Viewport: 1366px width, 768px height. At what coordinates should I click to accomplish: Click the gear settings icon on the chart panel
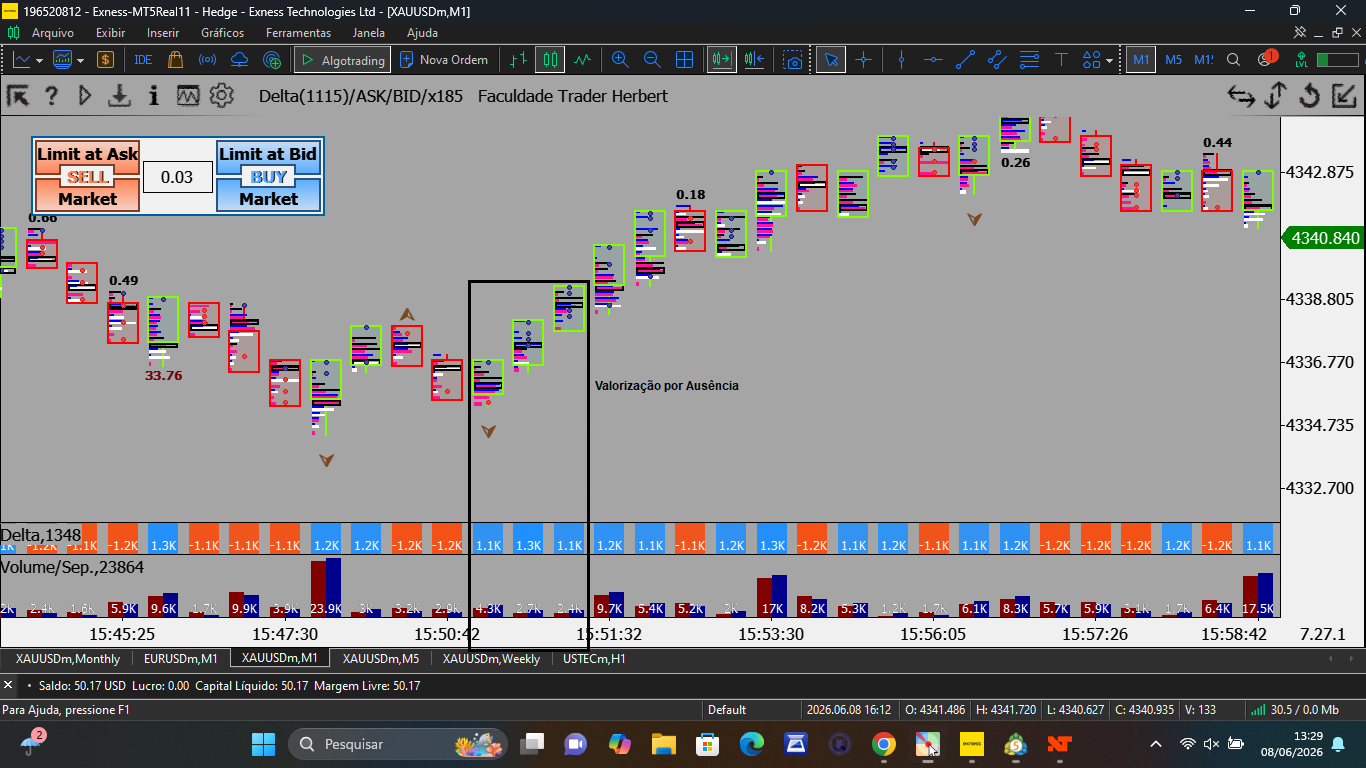pyautogui.click(x=222, y=96)
